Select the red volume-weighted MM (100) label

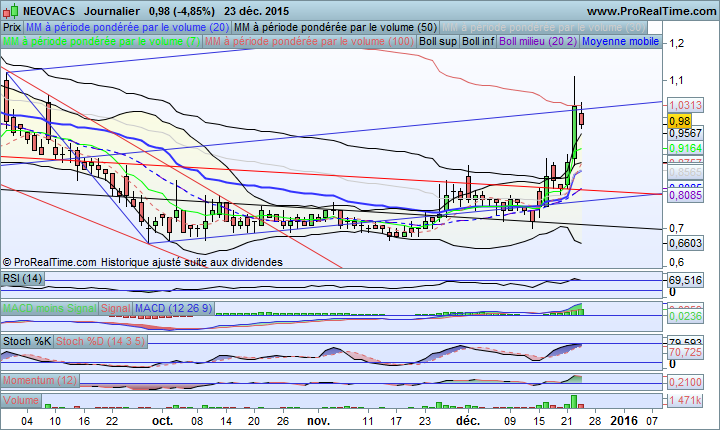(x=309, y=41)
